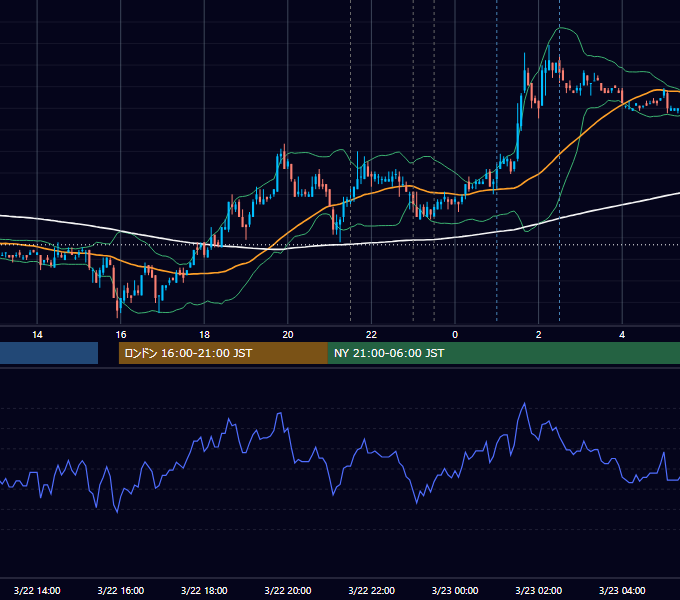Viewport: 680px width, 600px height.
Task: Click the 3/22 16:00 time label
Action: click(121, 590)
